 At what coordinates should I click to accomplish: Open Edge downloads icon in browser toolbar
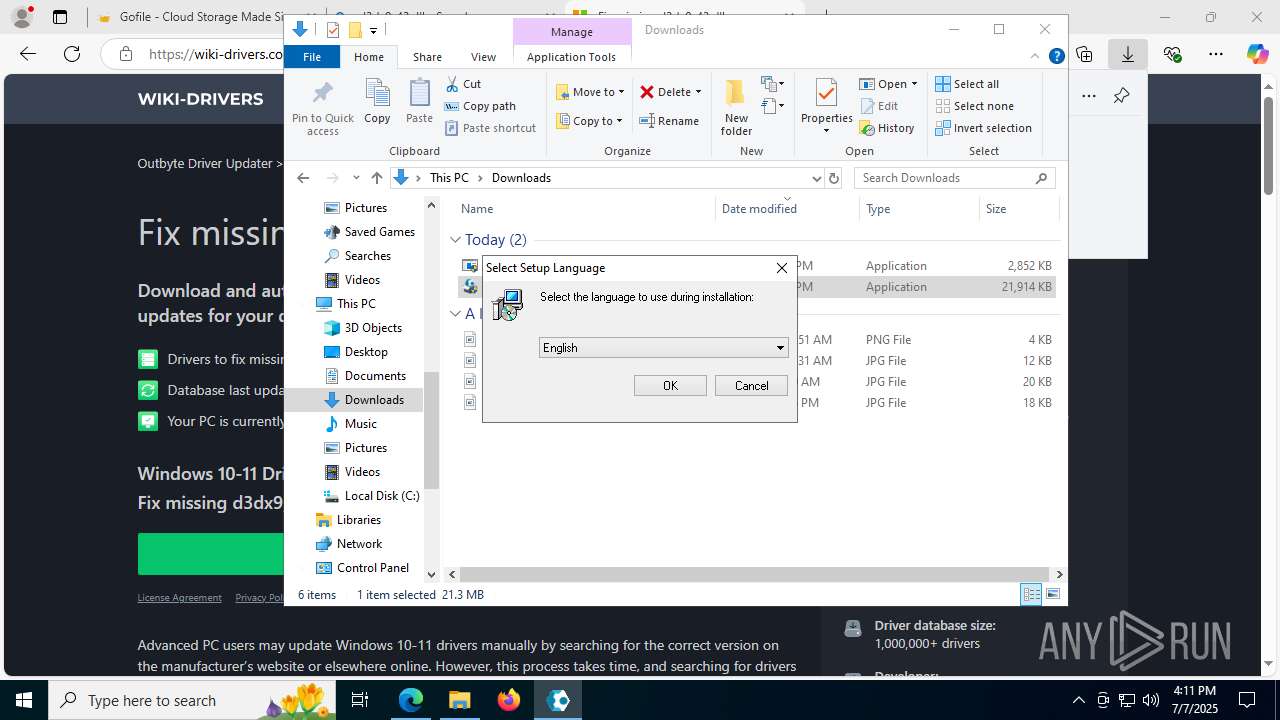click(x=1128, y=54)
